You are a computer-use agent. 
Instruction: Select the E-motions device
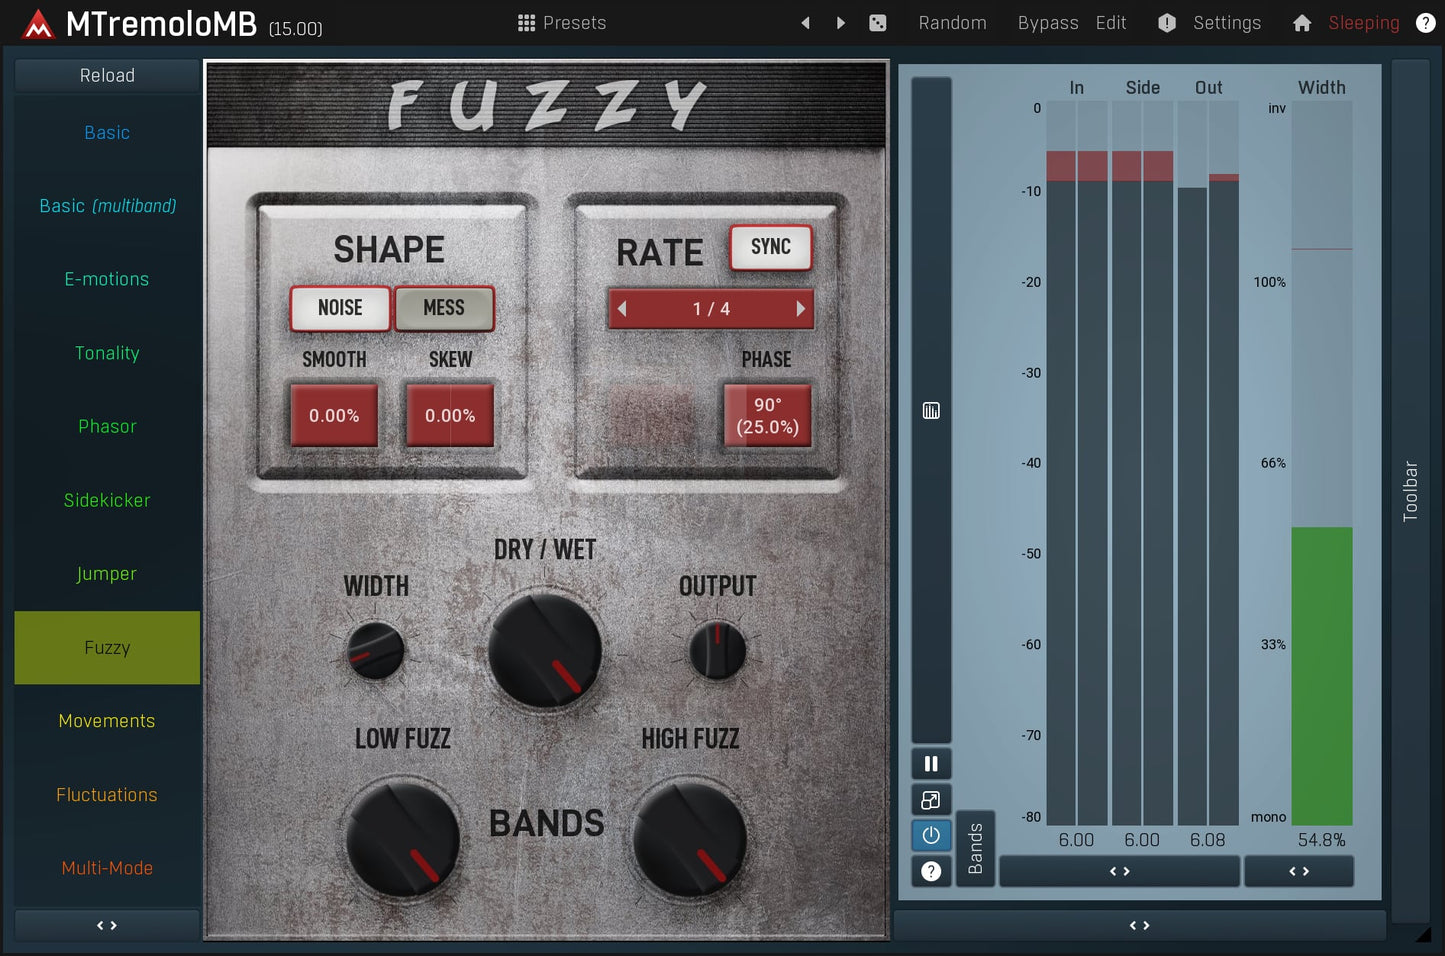[107, 280]
